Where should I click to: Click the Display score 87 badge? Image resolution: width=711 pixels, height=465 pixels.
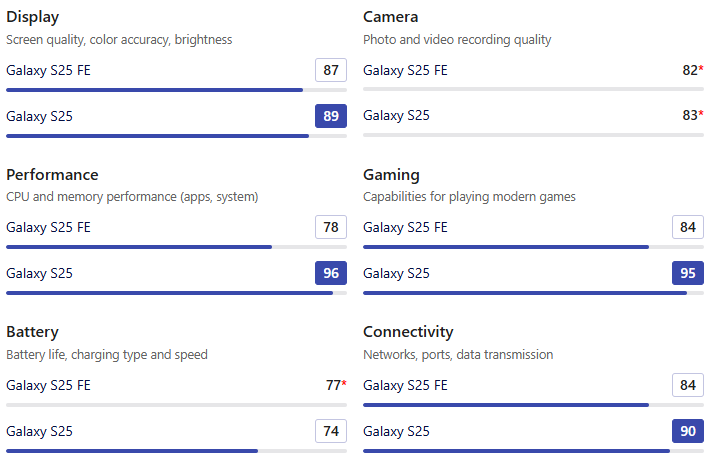click(331, 70)
